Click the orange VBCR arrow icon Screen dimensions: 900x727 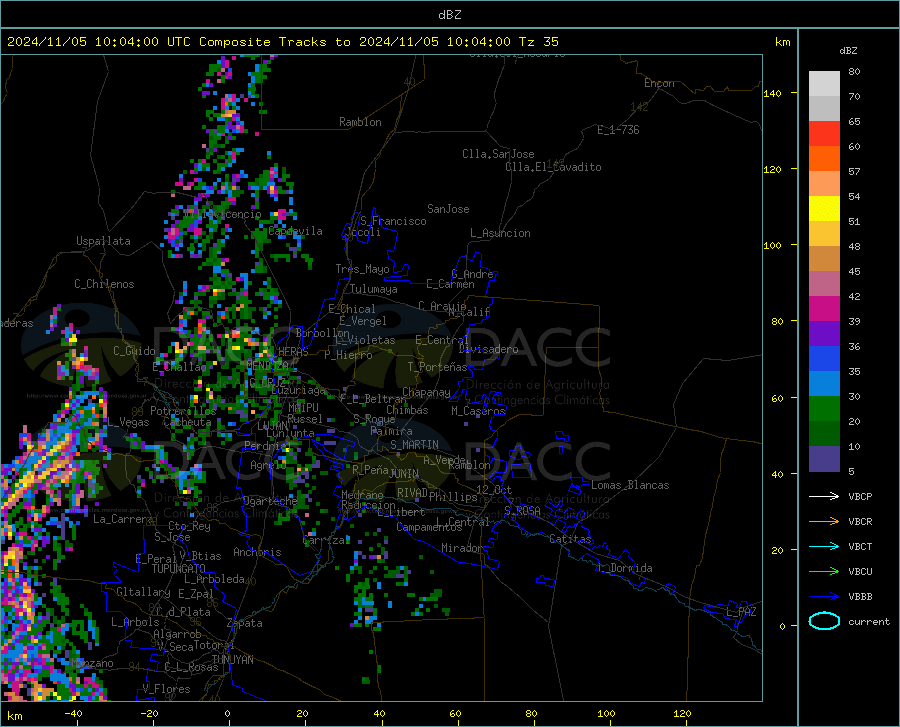tap(824, 522)
